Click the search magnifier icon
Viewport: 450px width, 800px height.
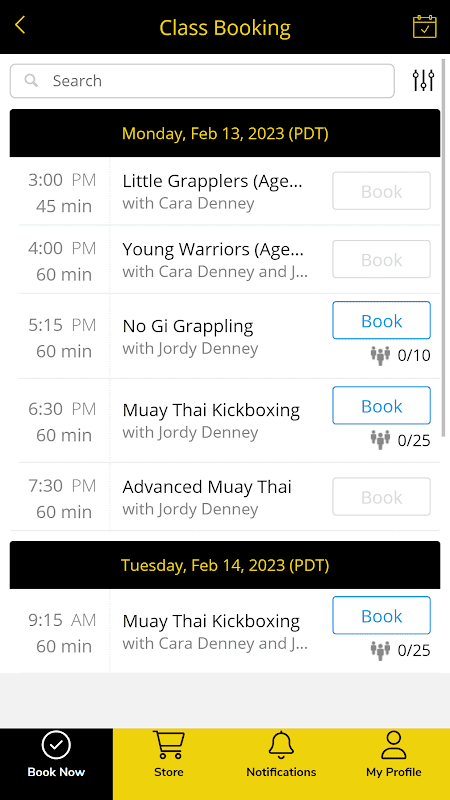coord(32,81)
